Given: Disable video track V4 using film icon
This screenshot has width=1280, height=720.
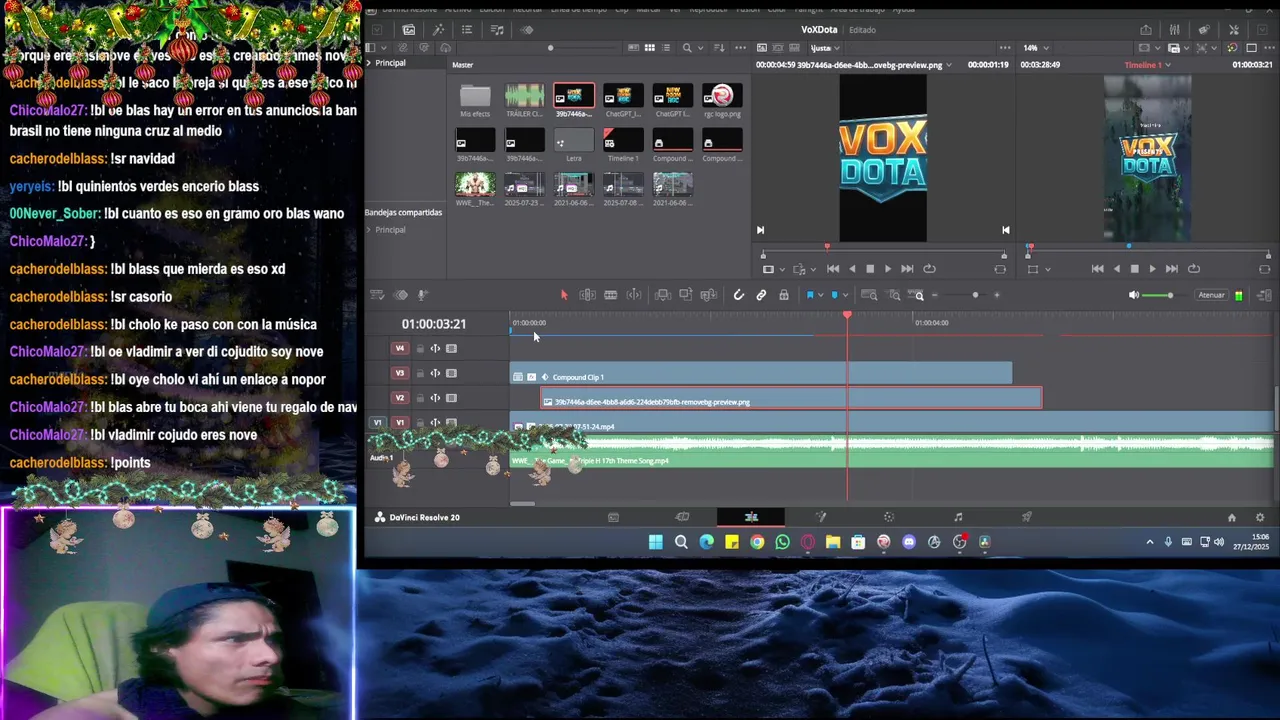Looking at the screenshot, I should [x=451, y=349].
